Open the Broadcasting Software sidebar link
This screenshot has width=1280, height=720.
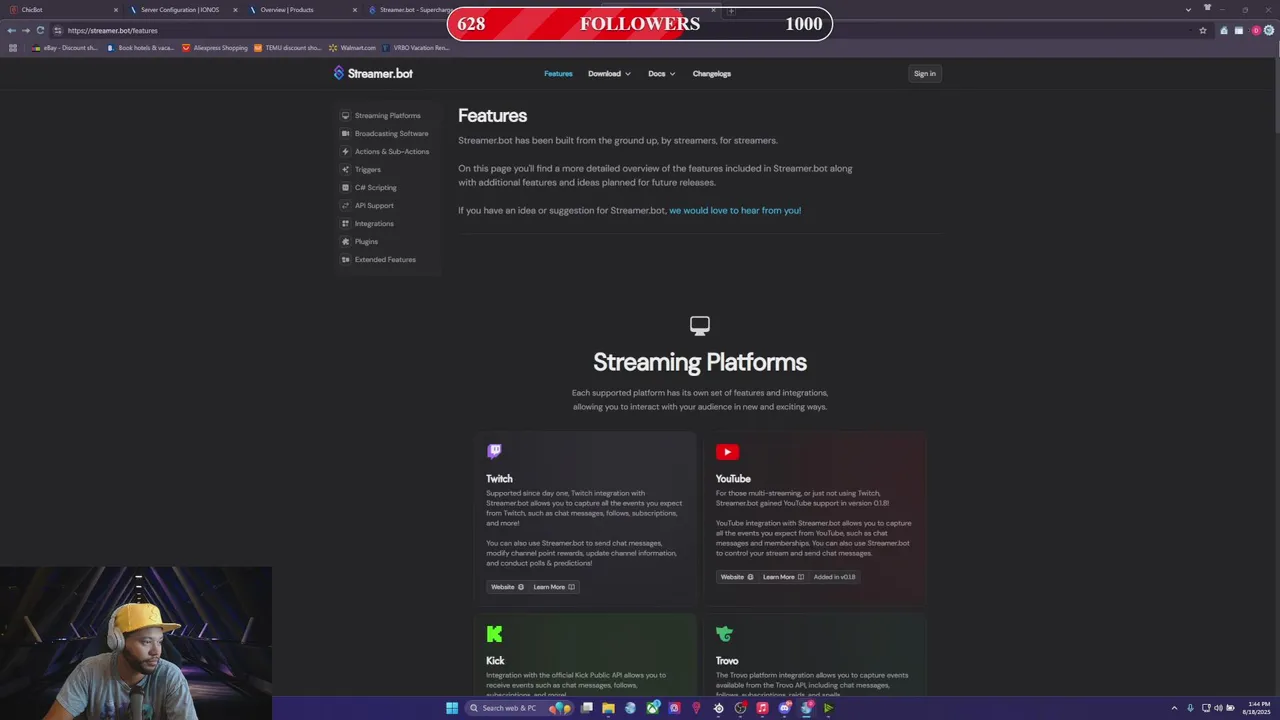391,133
